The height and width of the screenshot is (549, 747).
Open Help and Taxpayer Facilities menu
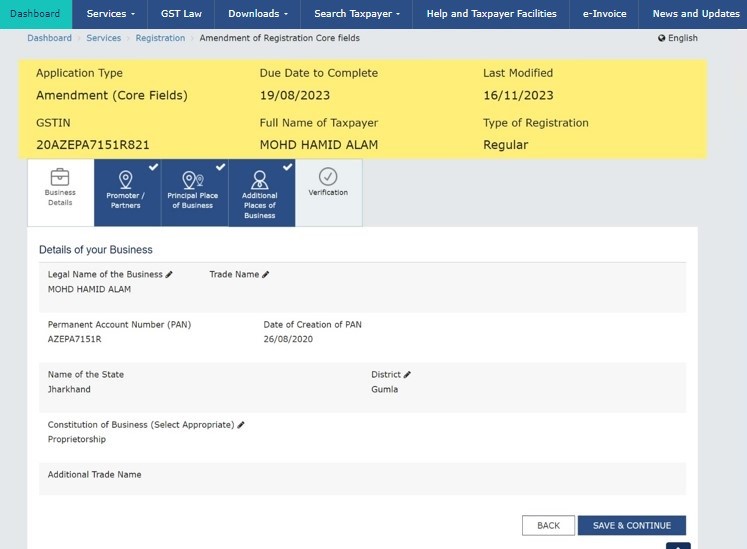[x=490, y=14]
